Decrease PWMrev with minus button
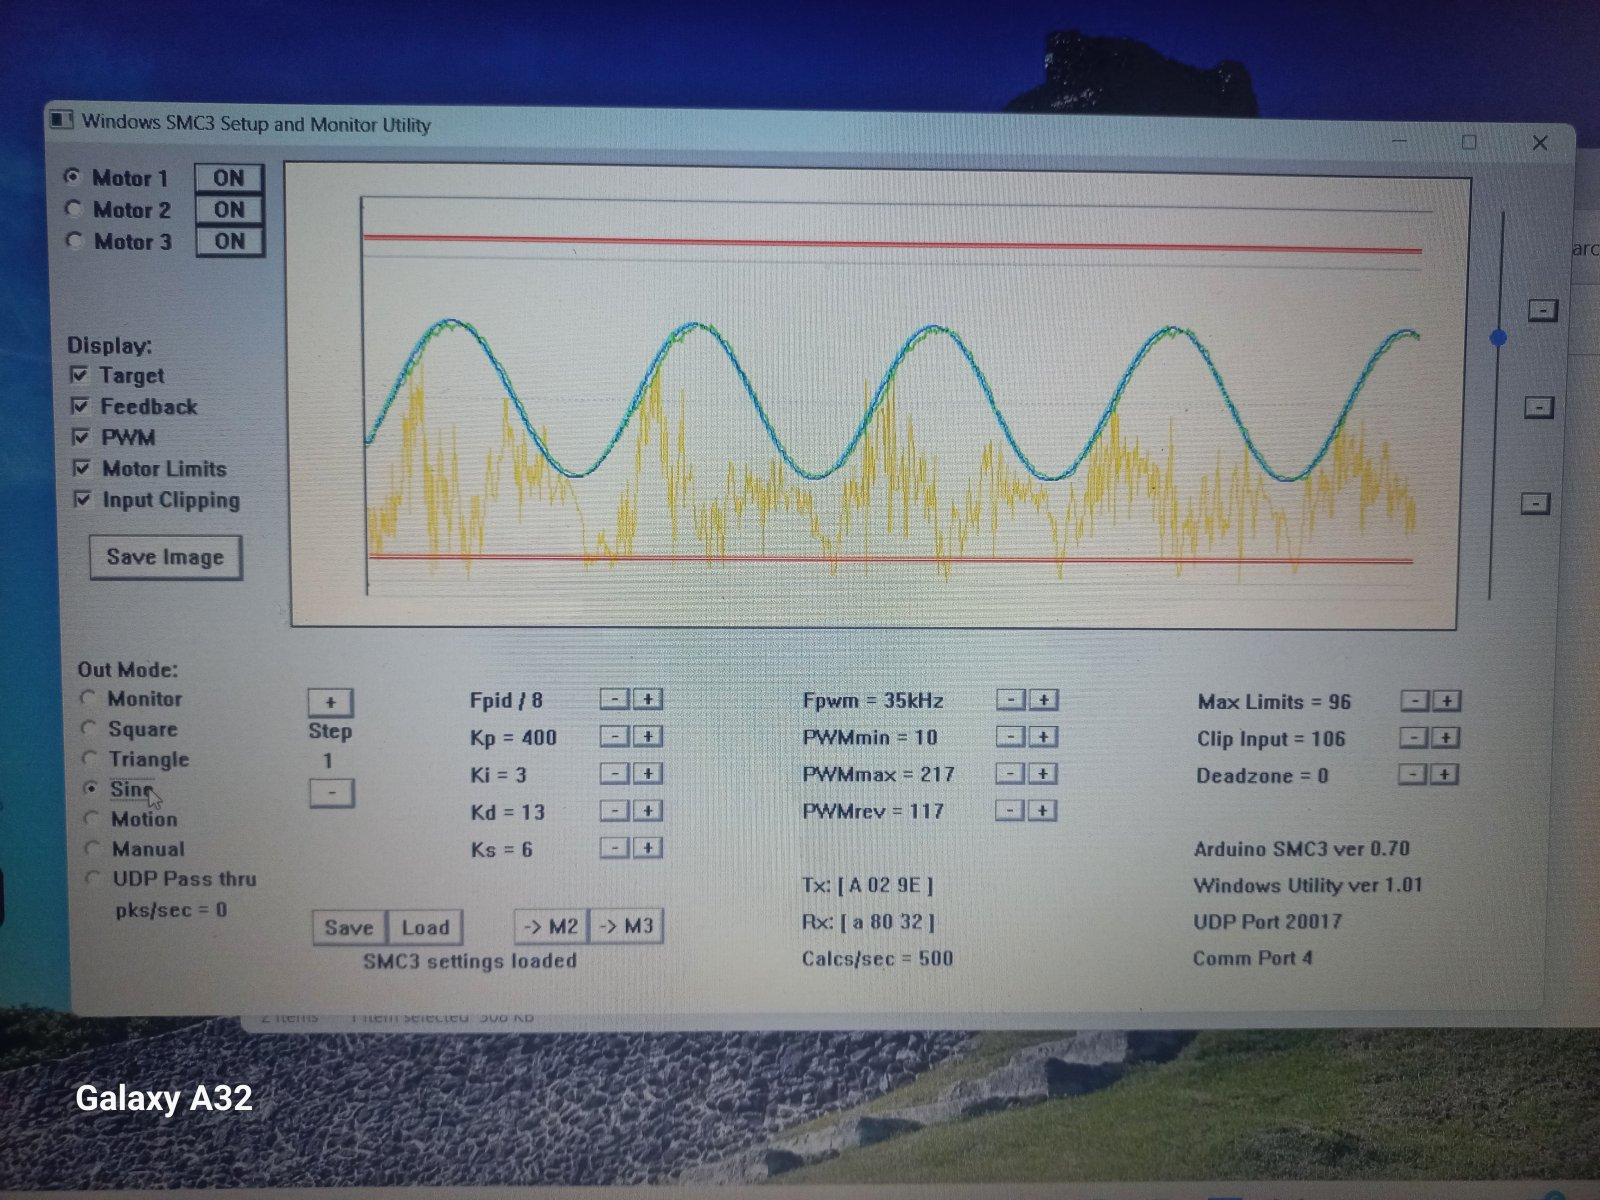The width and height of the screenshot is (1600, 1200). click(x=1010, y=810)
